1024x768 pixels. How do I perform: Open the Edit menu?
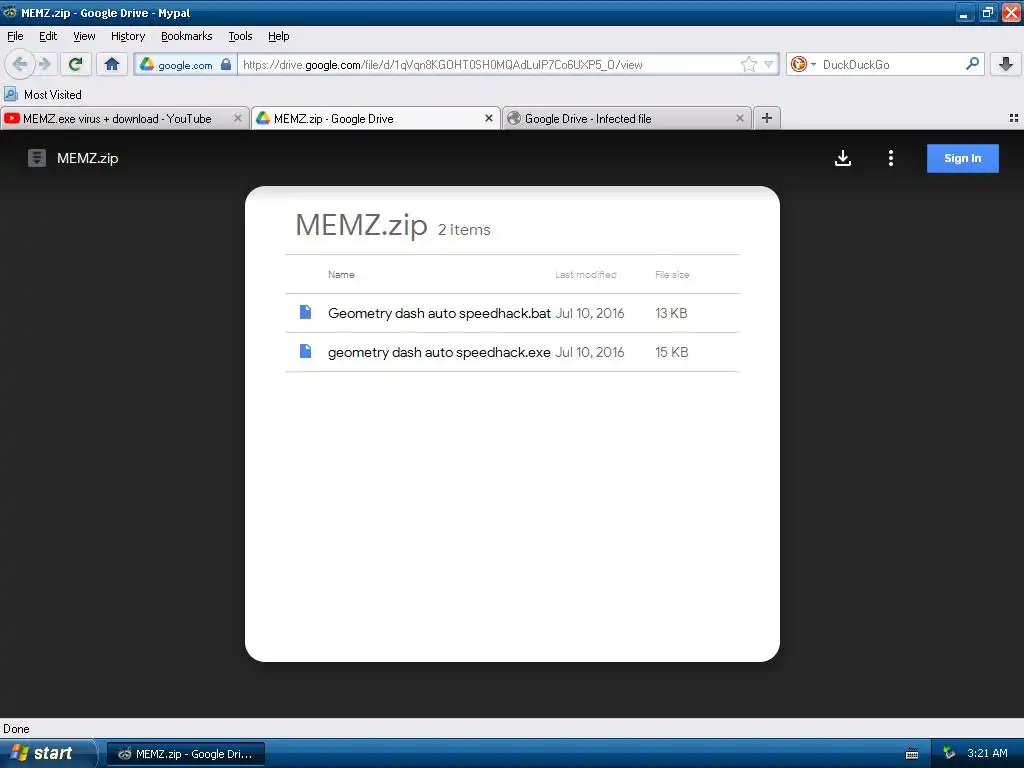click(48, 36)
